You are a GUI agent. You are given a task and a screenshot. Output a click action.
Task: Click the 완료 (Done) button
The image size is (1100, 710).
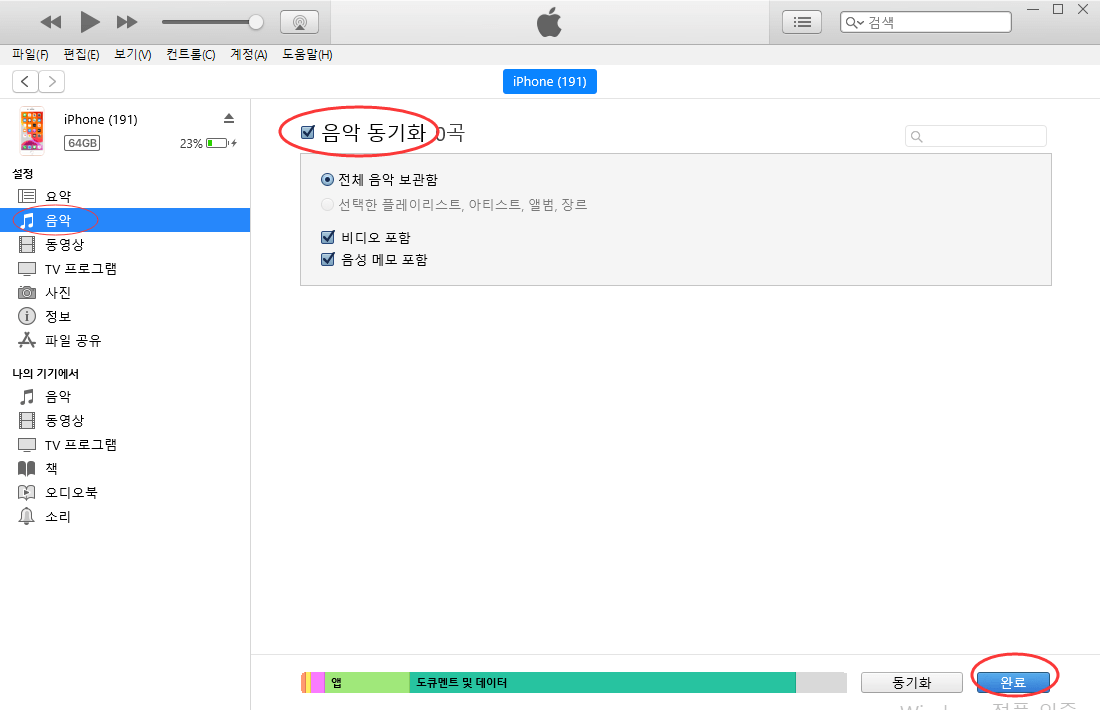coord(1013,681)
